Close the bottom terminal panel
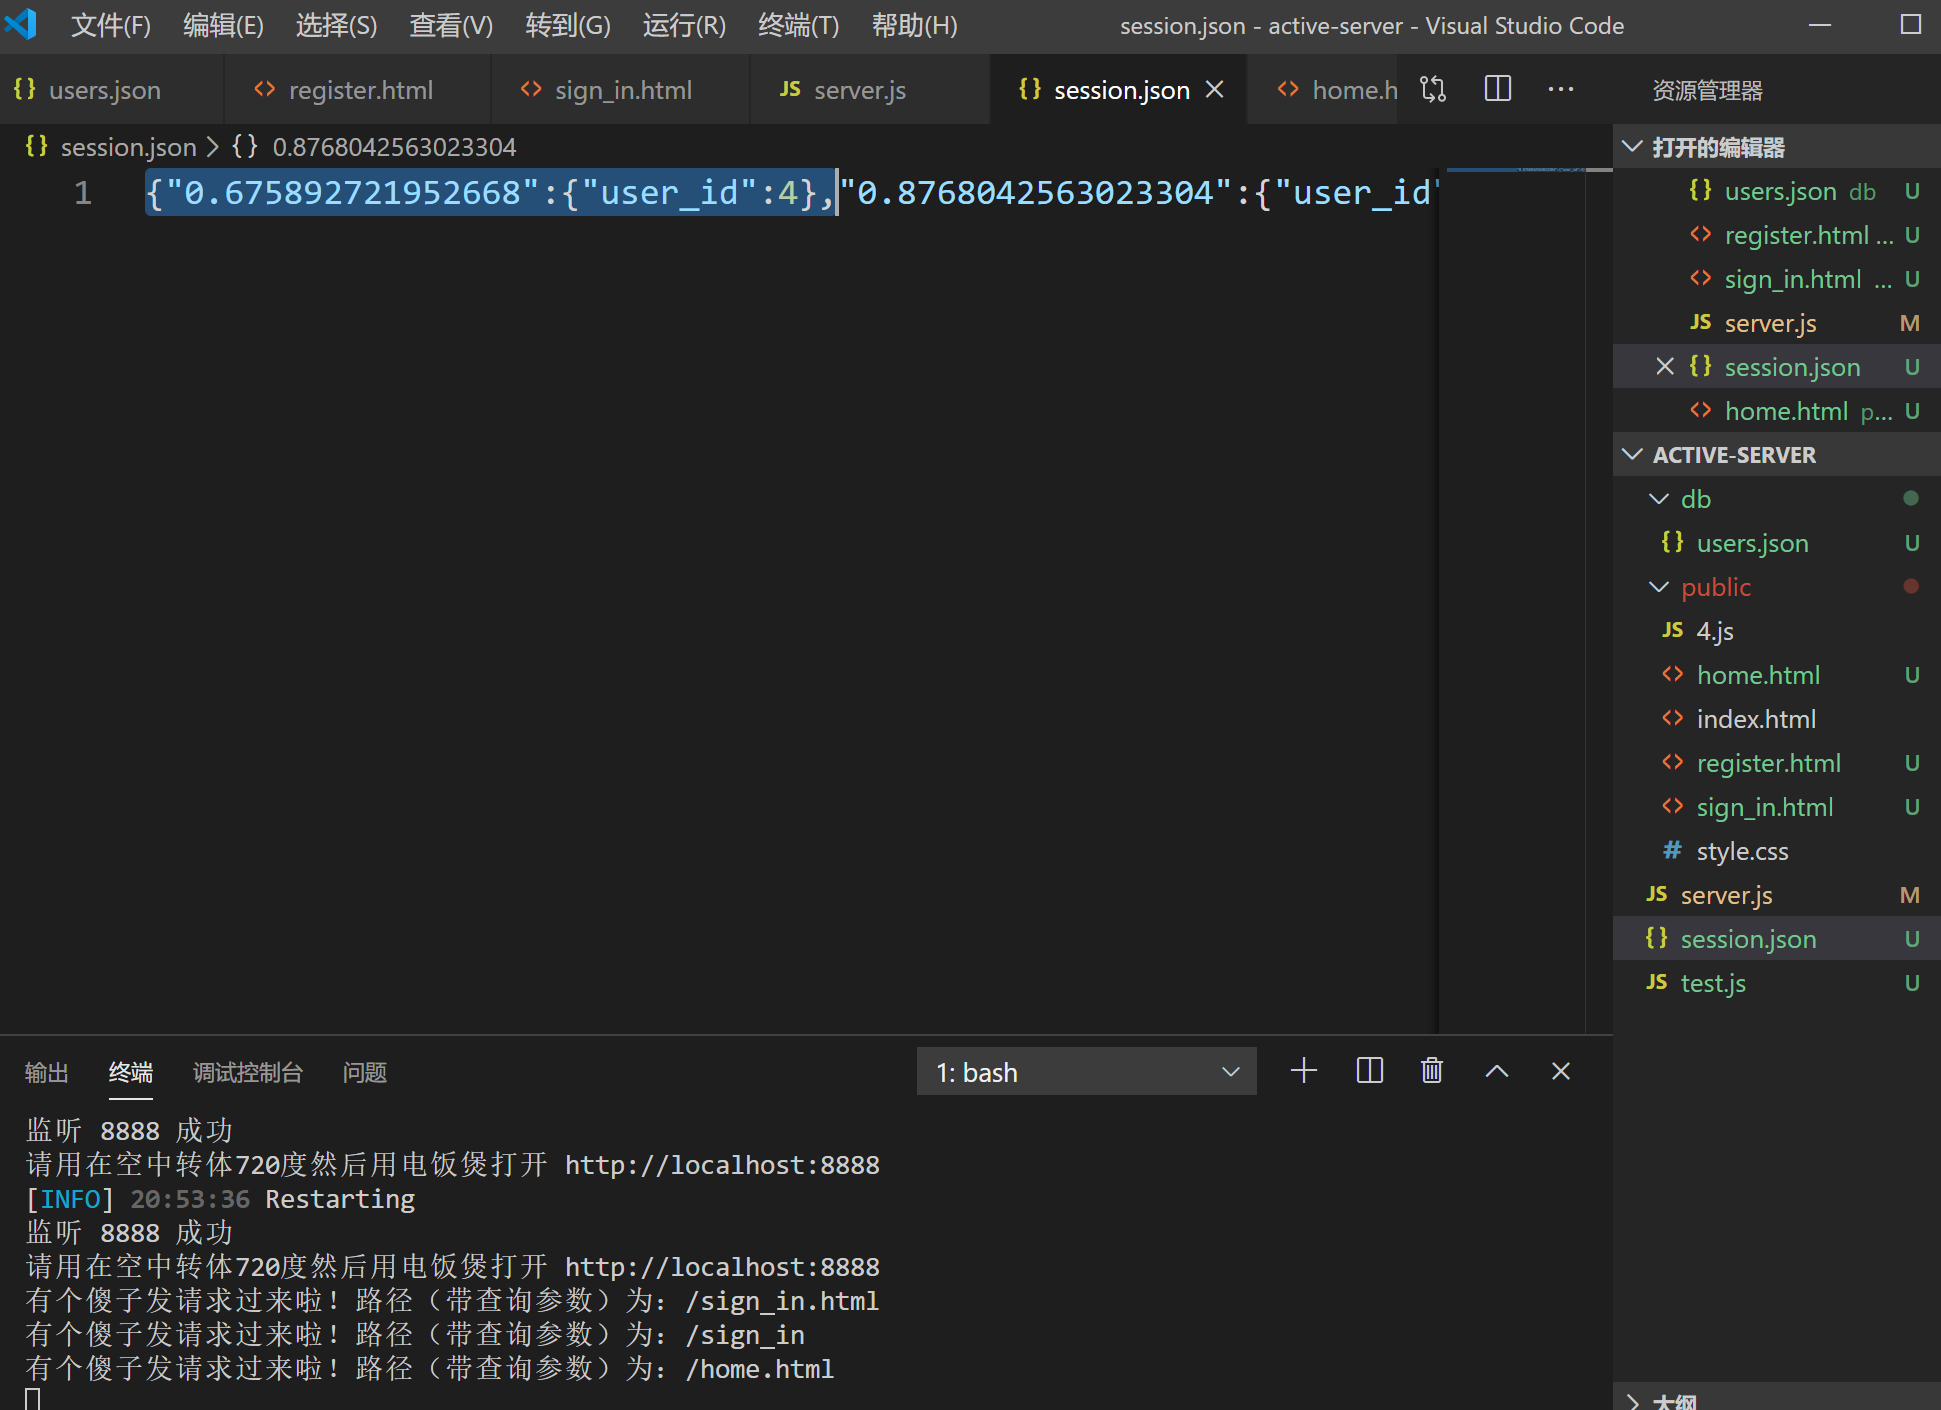This screenshot has width=1941, height=1410. [x=1560, y=1072]
